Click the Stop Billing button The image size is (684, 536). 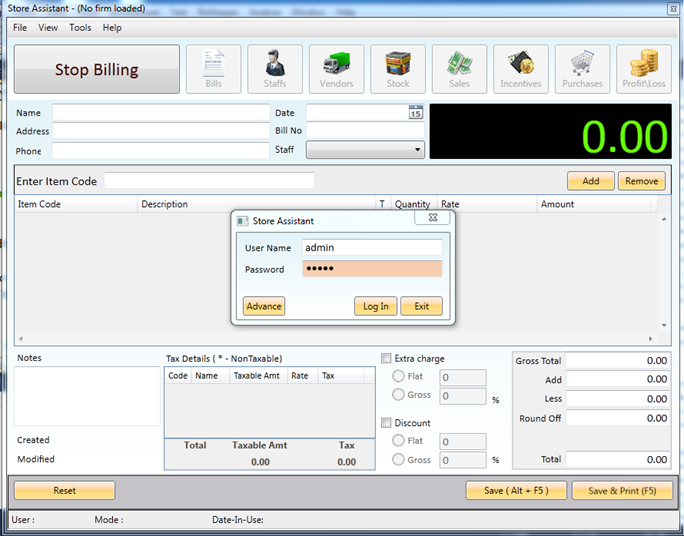coord(97,69)
